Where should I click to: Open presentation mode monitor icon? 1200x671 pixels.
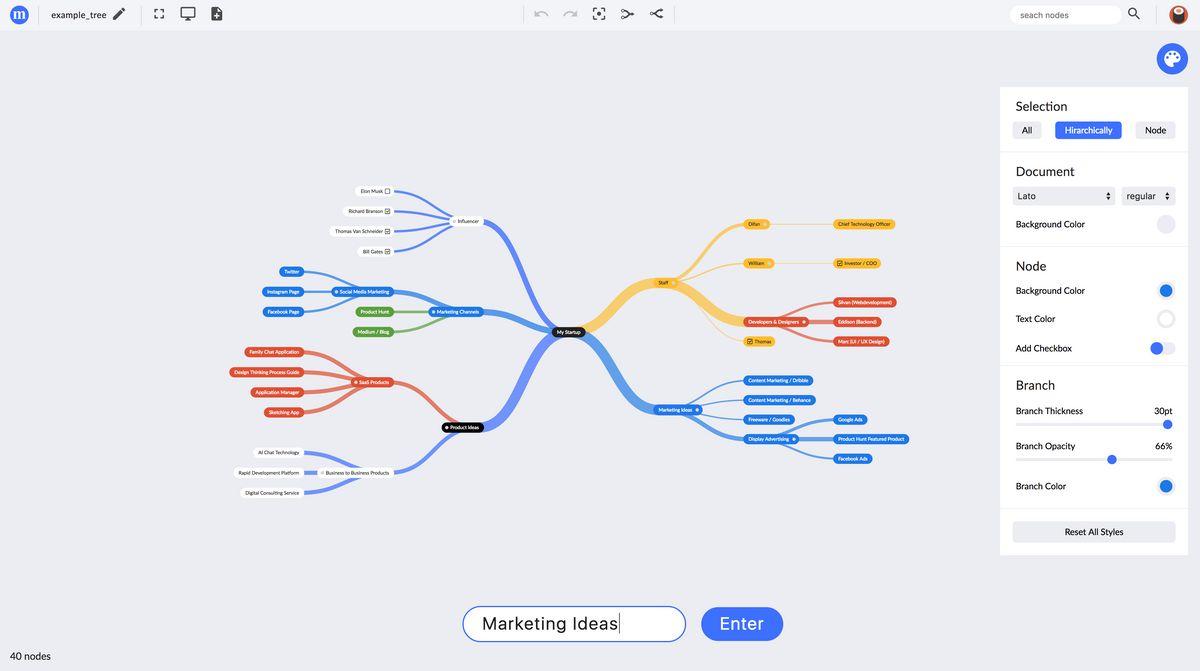tap(188, 14)
